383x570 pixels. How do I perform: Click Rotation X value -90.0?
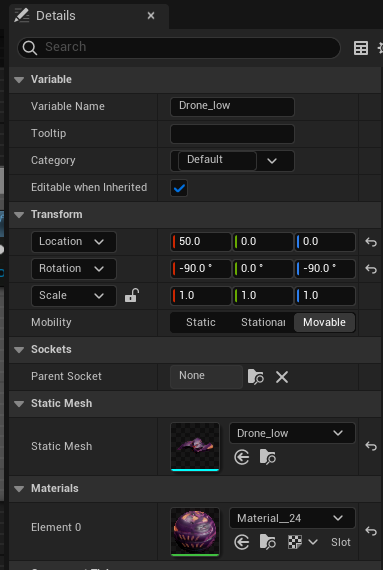(x=201, y=269)
